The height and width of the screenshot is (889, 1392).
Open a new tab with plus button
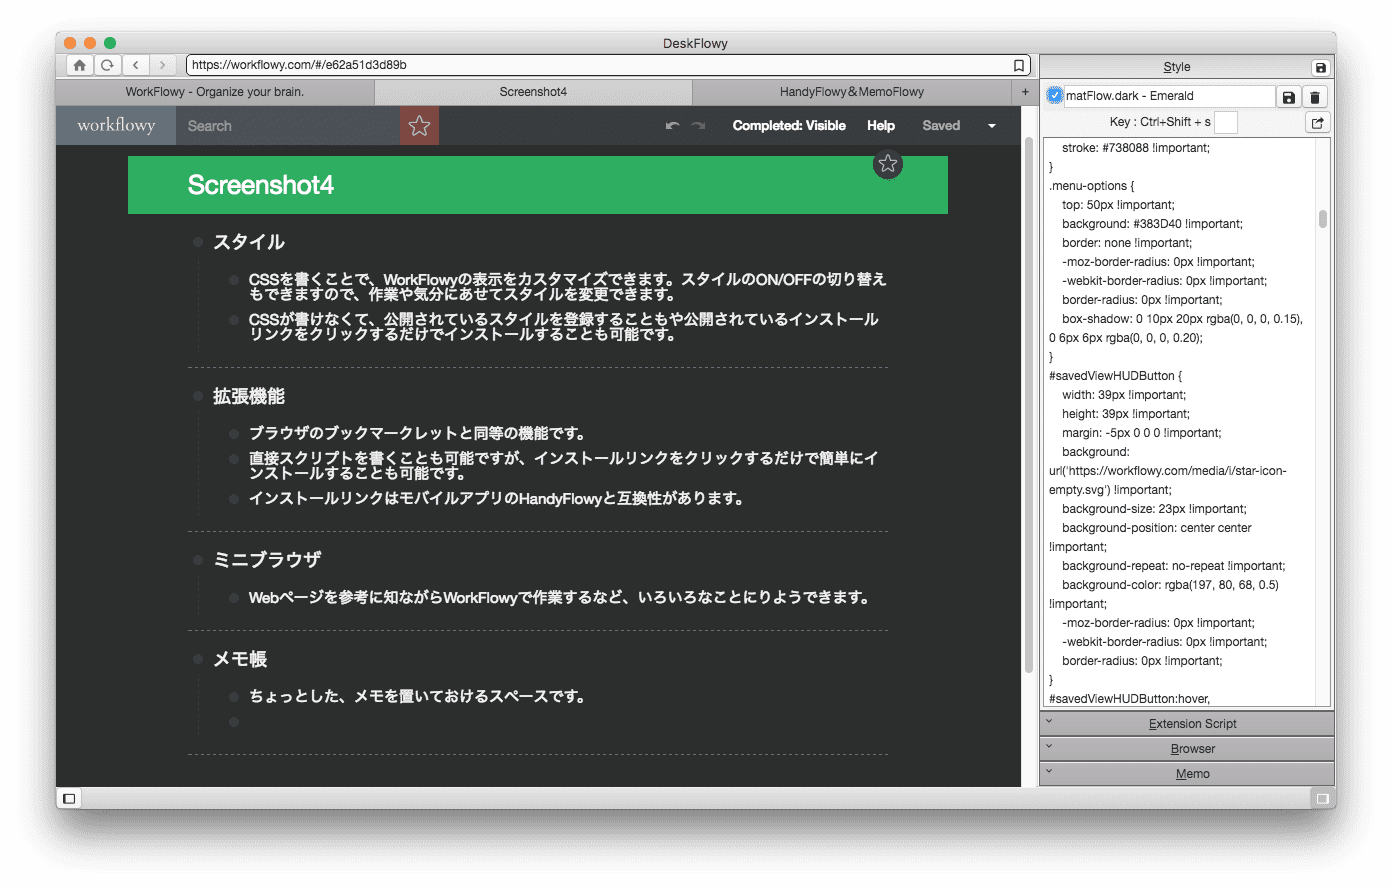click(x=1025, y=92)
